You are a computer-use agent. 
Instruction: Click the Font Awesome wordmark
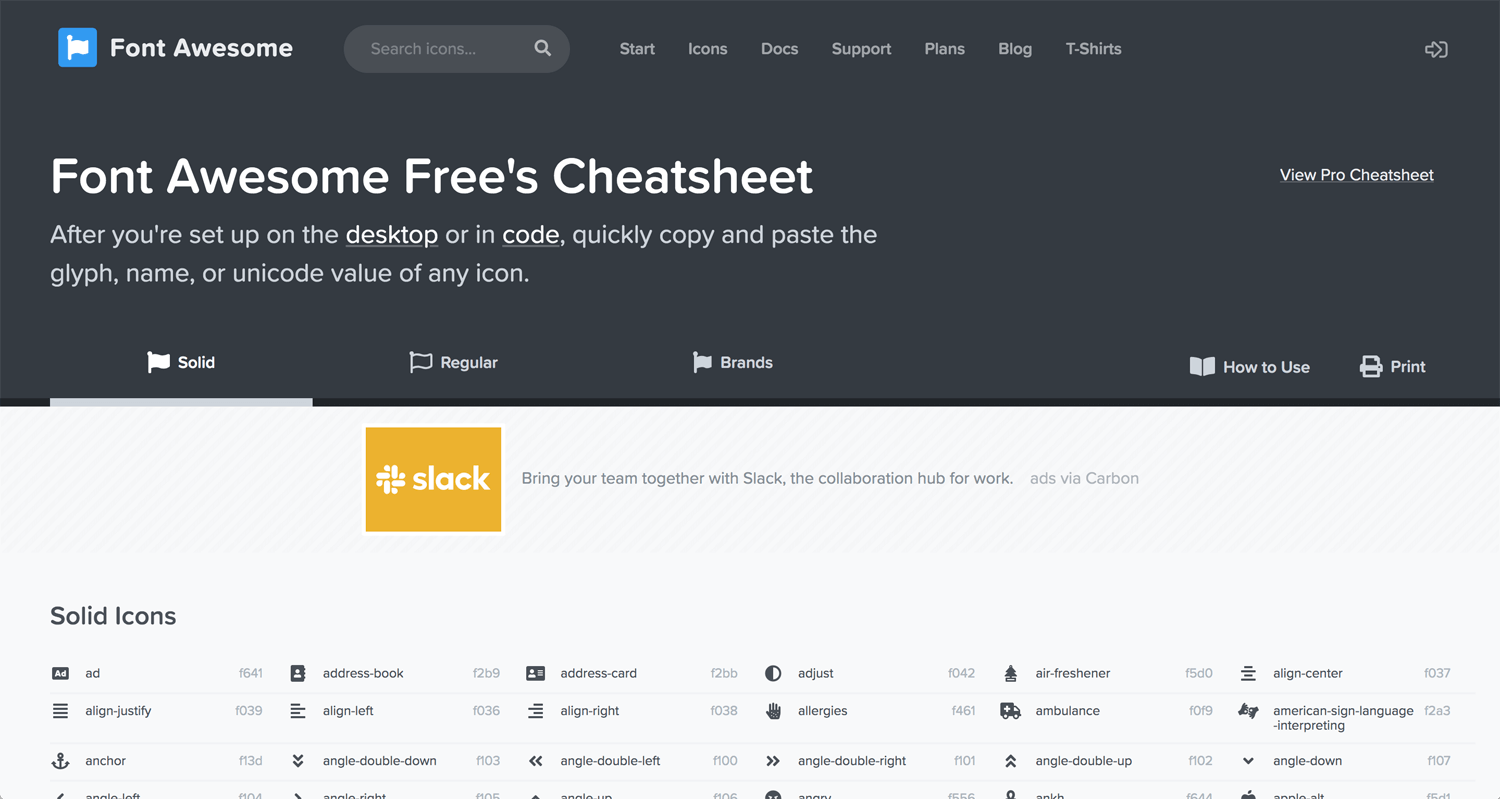(x=201, y=48)
